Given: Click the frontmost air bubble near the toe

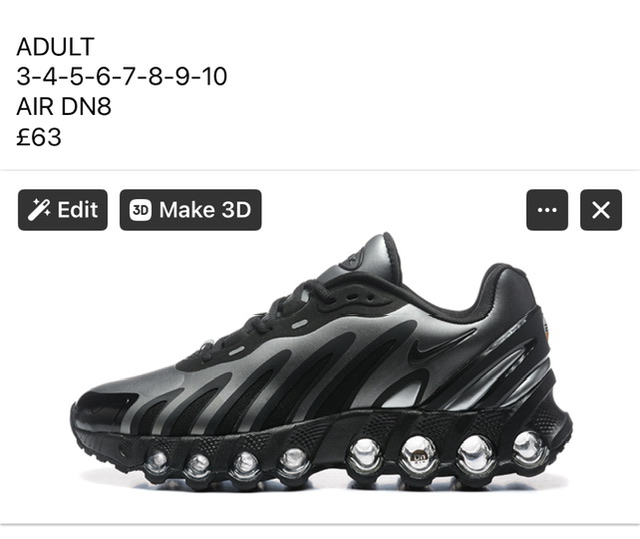Looking at the screenshot, I should (157, 462).
